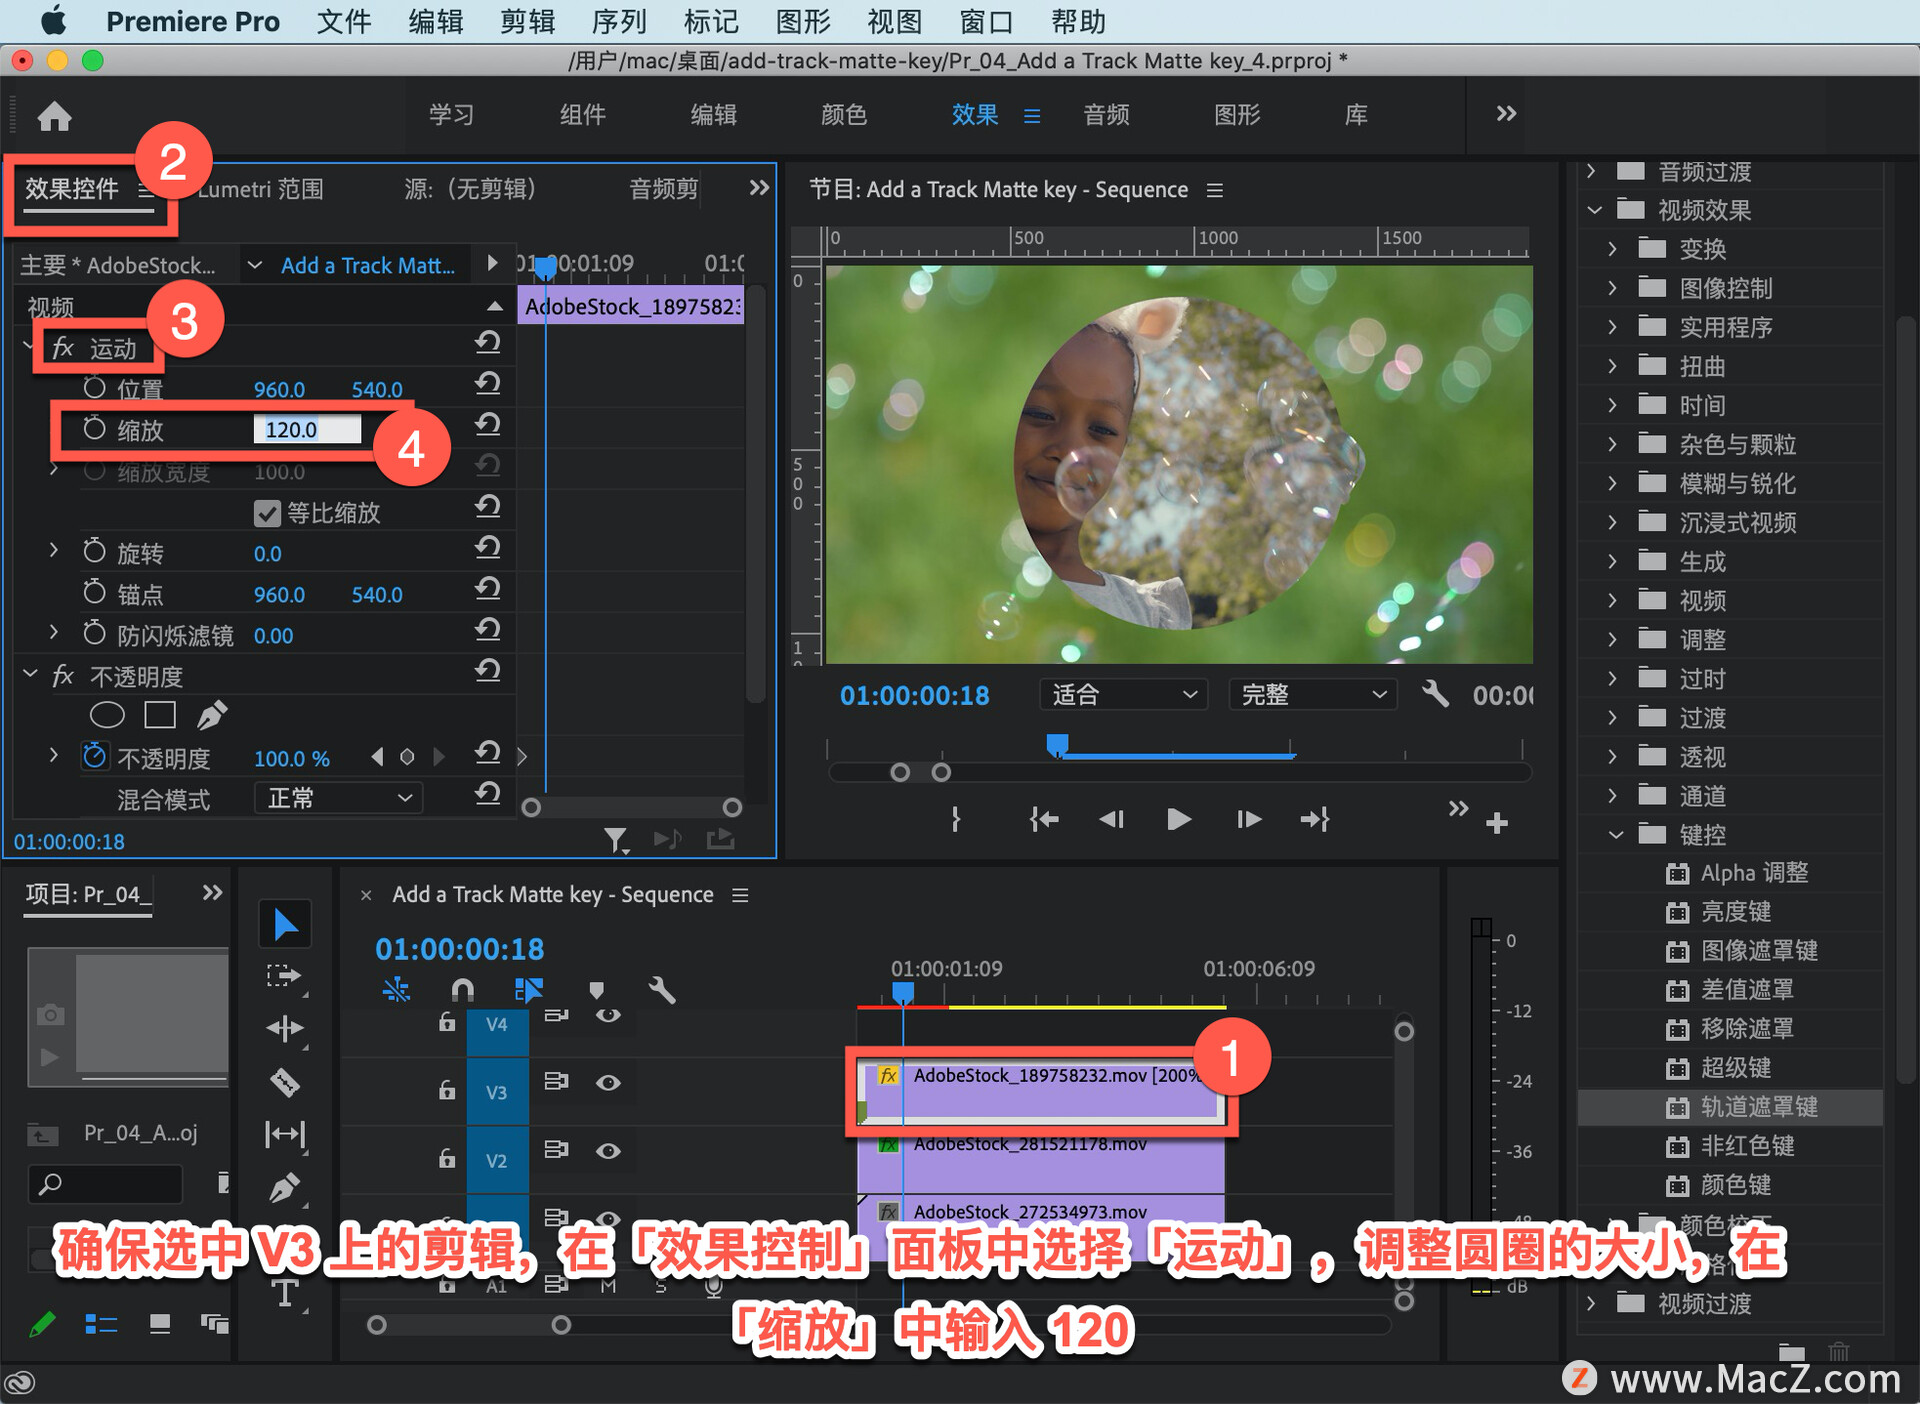Screen dimensions: 1920x1404
Task: Mark In point in Program Monitor
Action: click(956, 819)
